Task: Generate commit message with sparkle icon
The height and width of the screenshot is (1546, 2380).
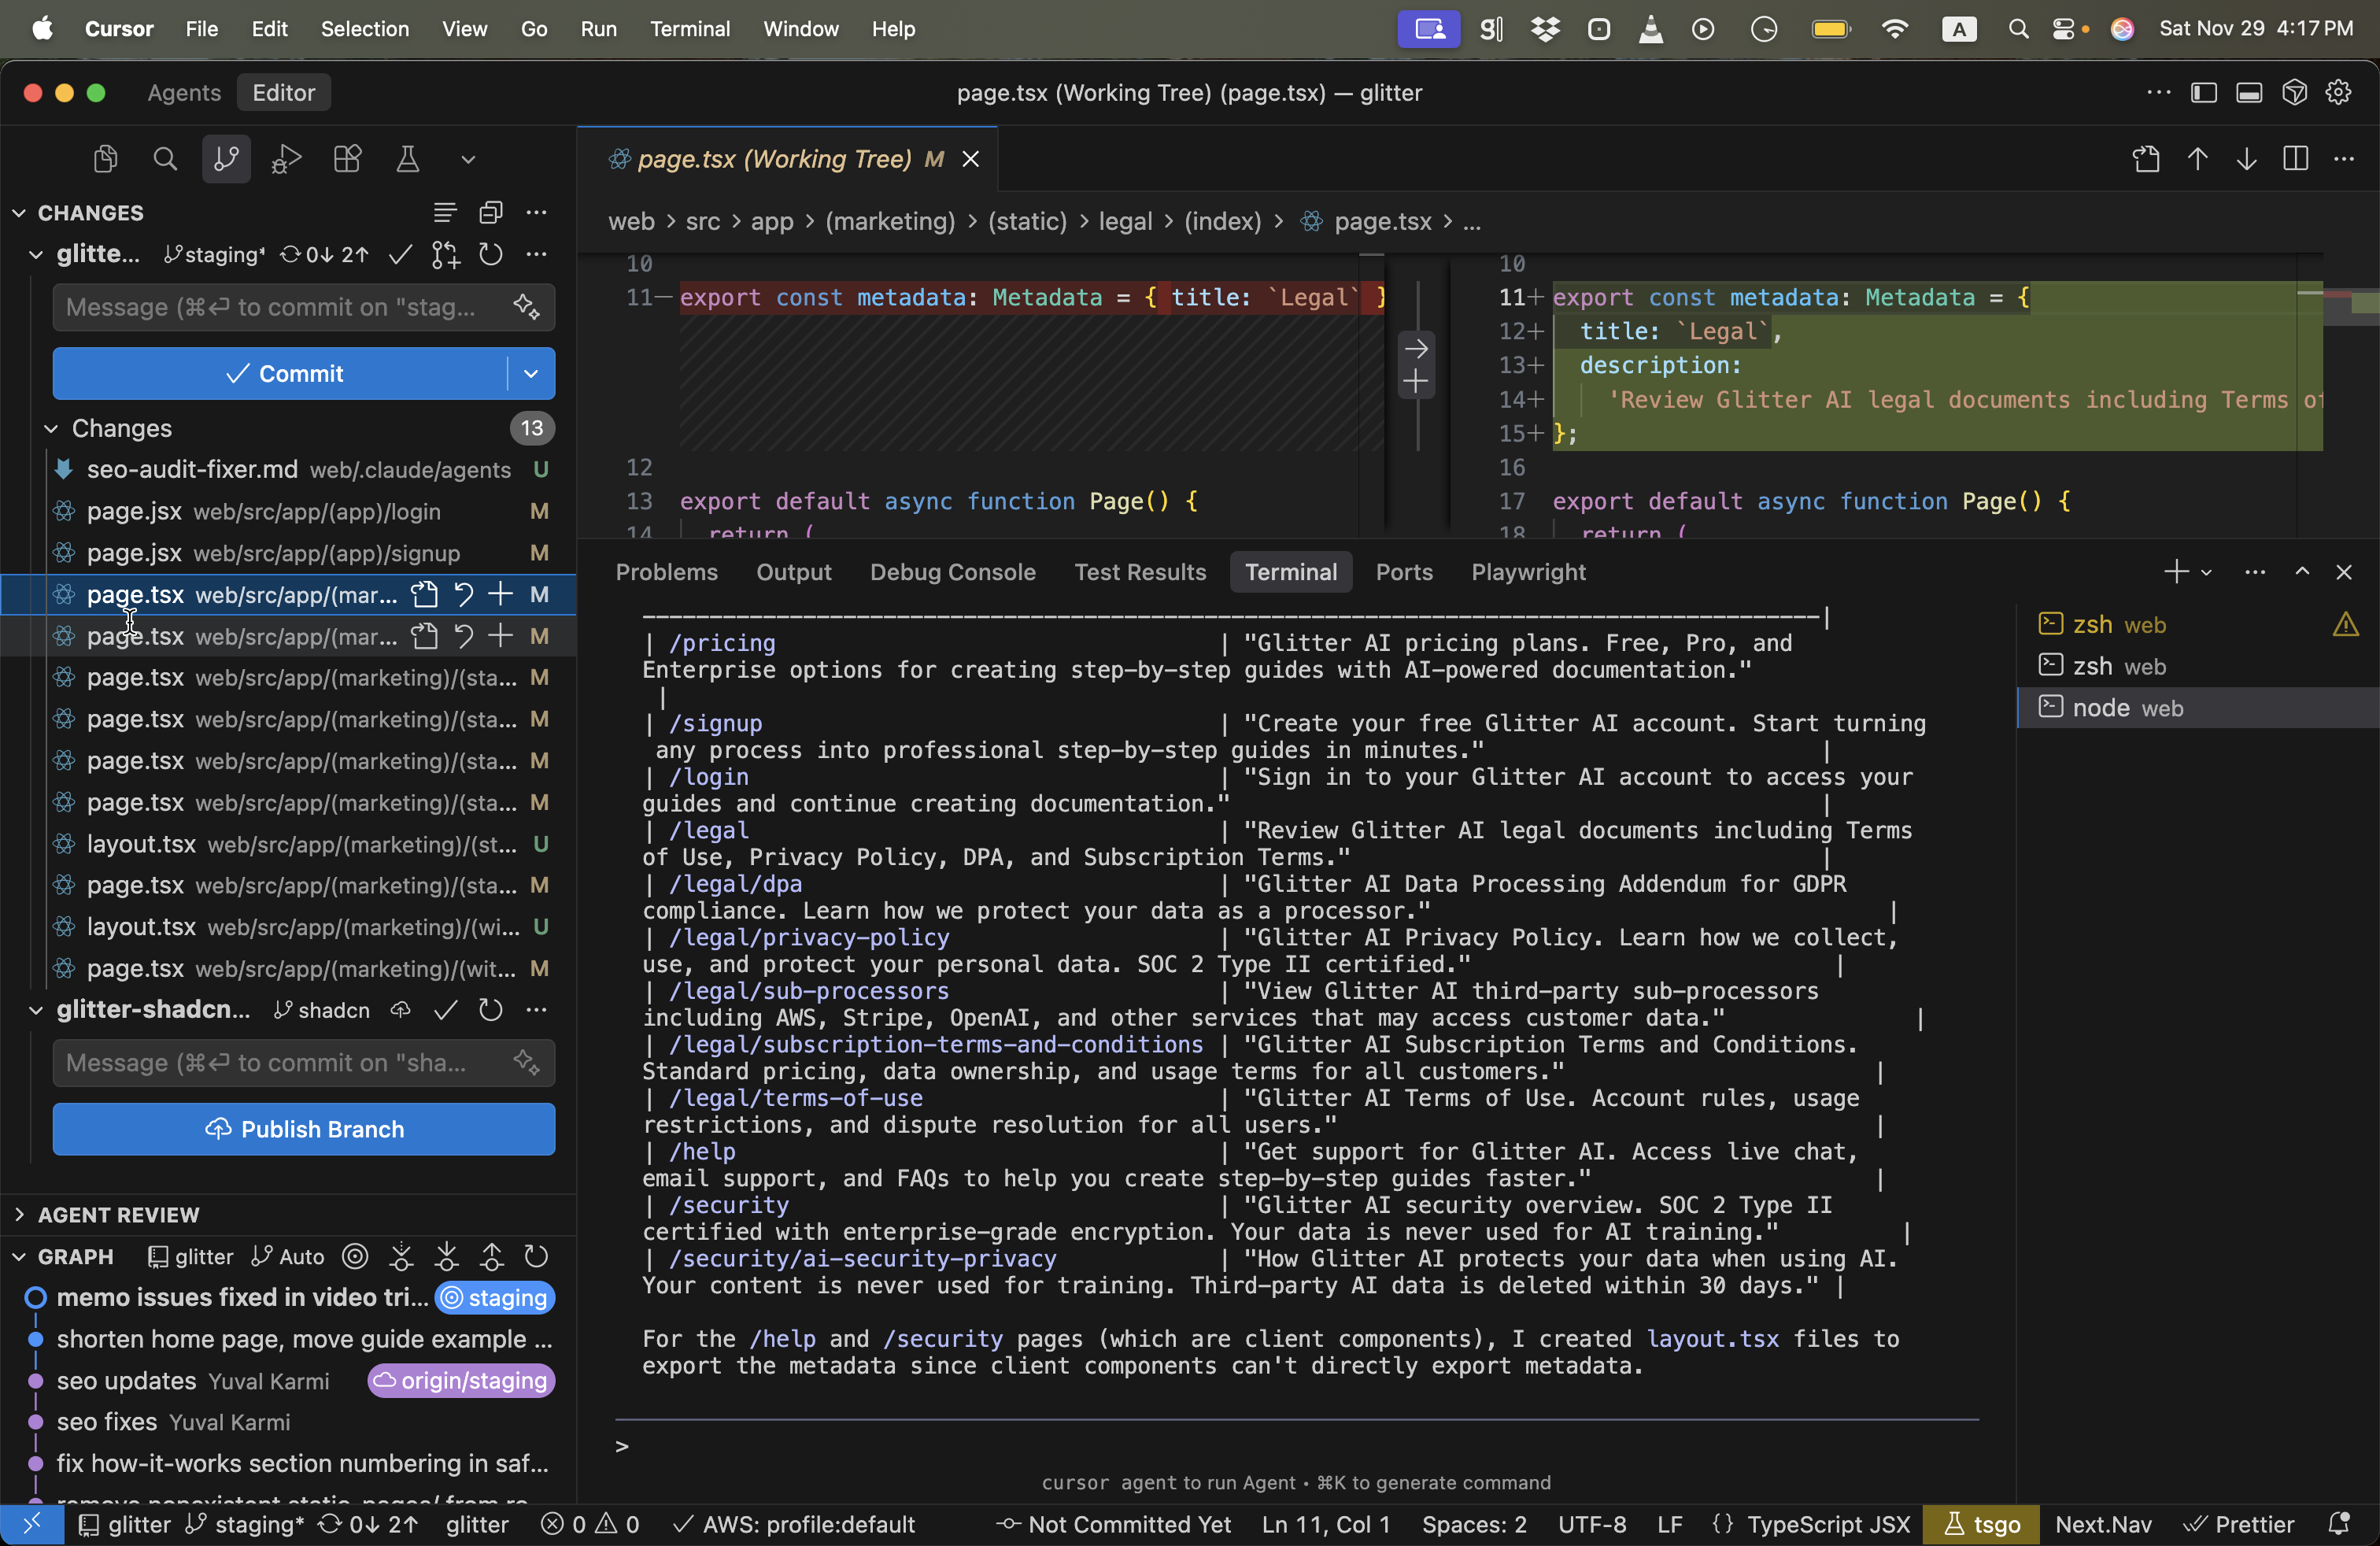Action: pyautogui.click(x=527, y=307)
